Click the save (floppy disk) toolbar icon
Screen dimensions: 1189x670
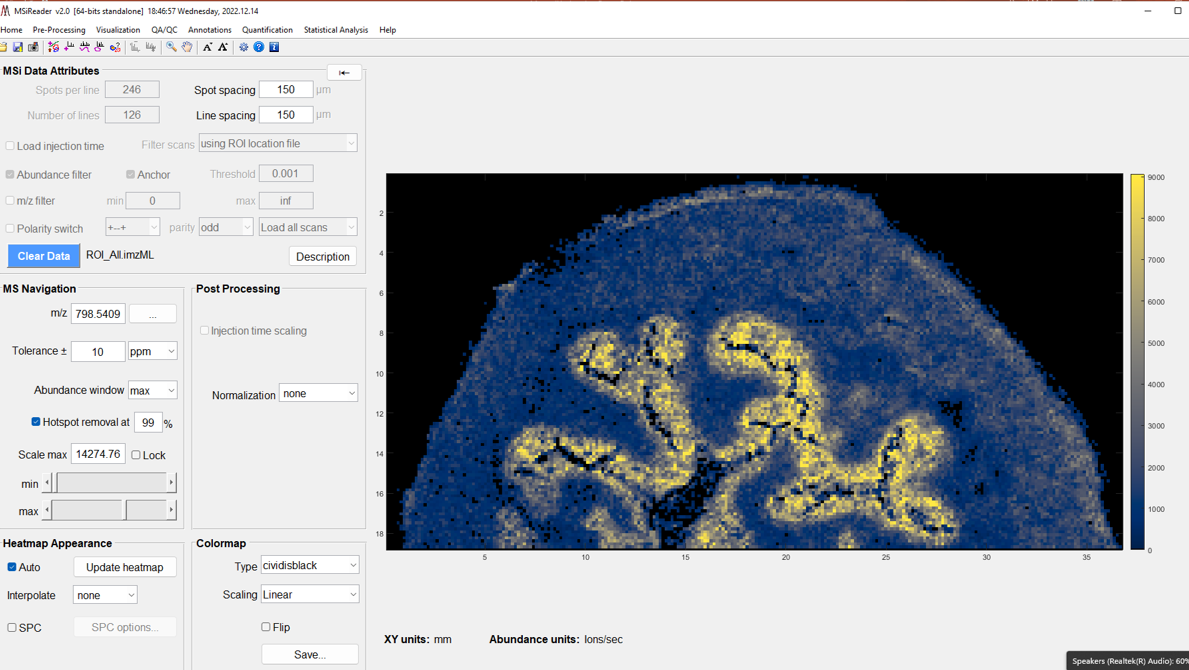(x=18, y=47)
